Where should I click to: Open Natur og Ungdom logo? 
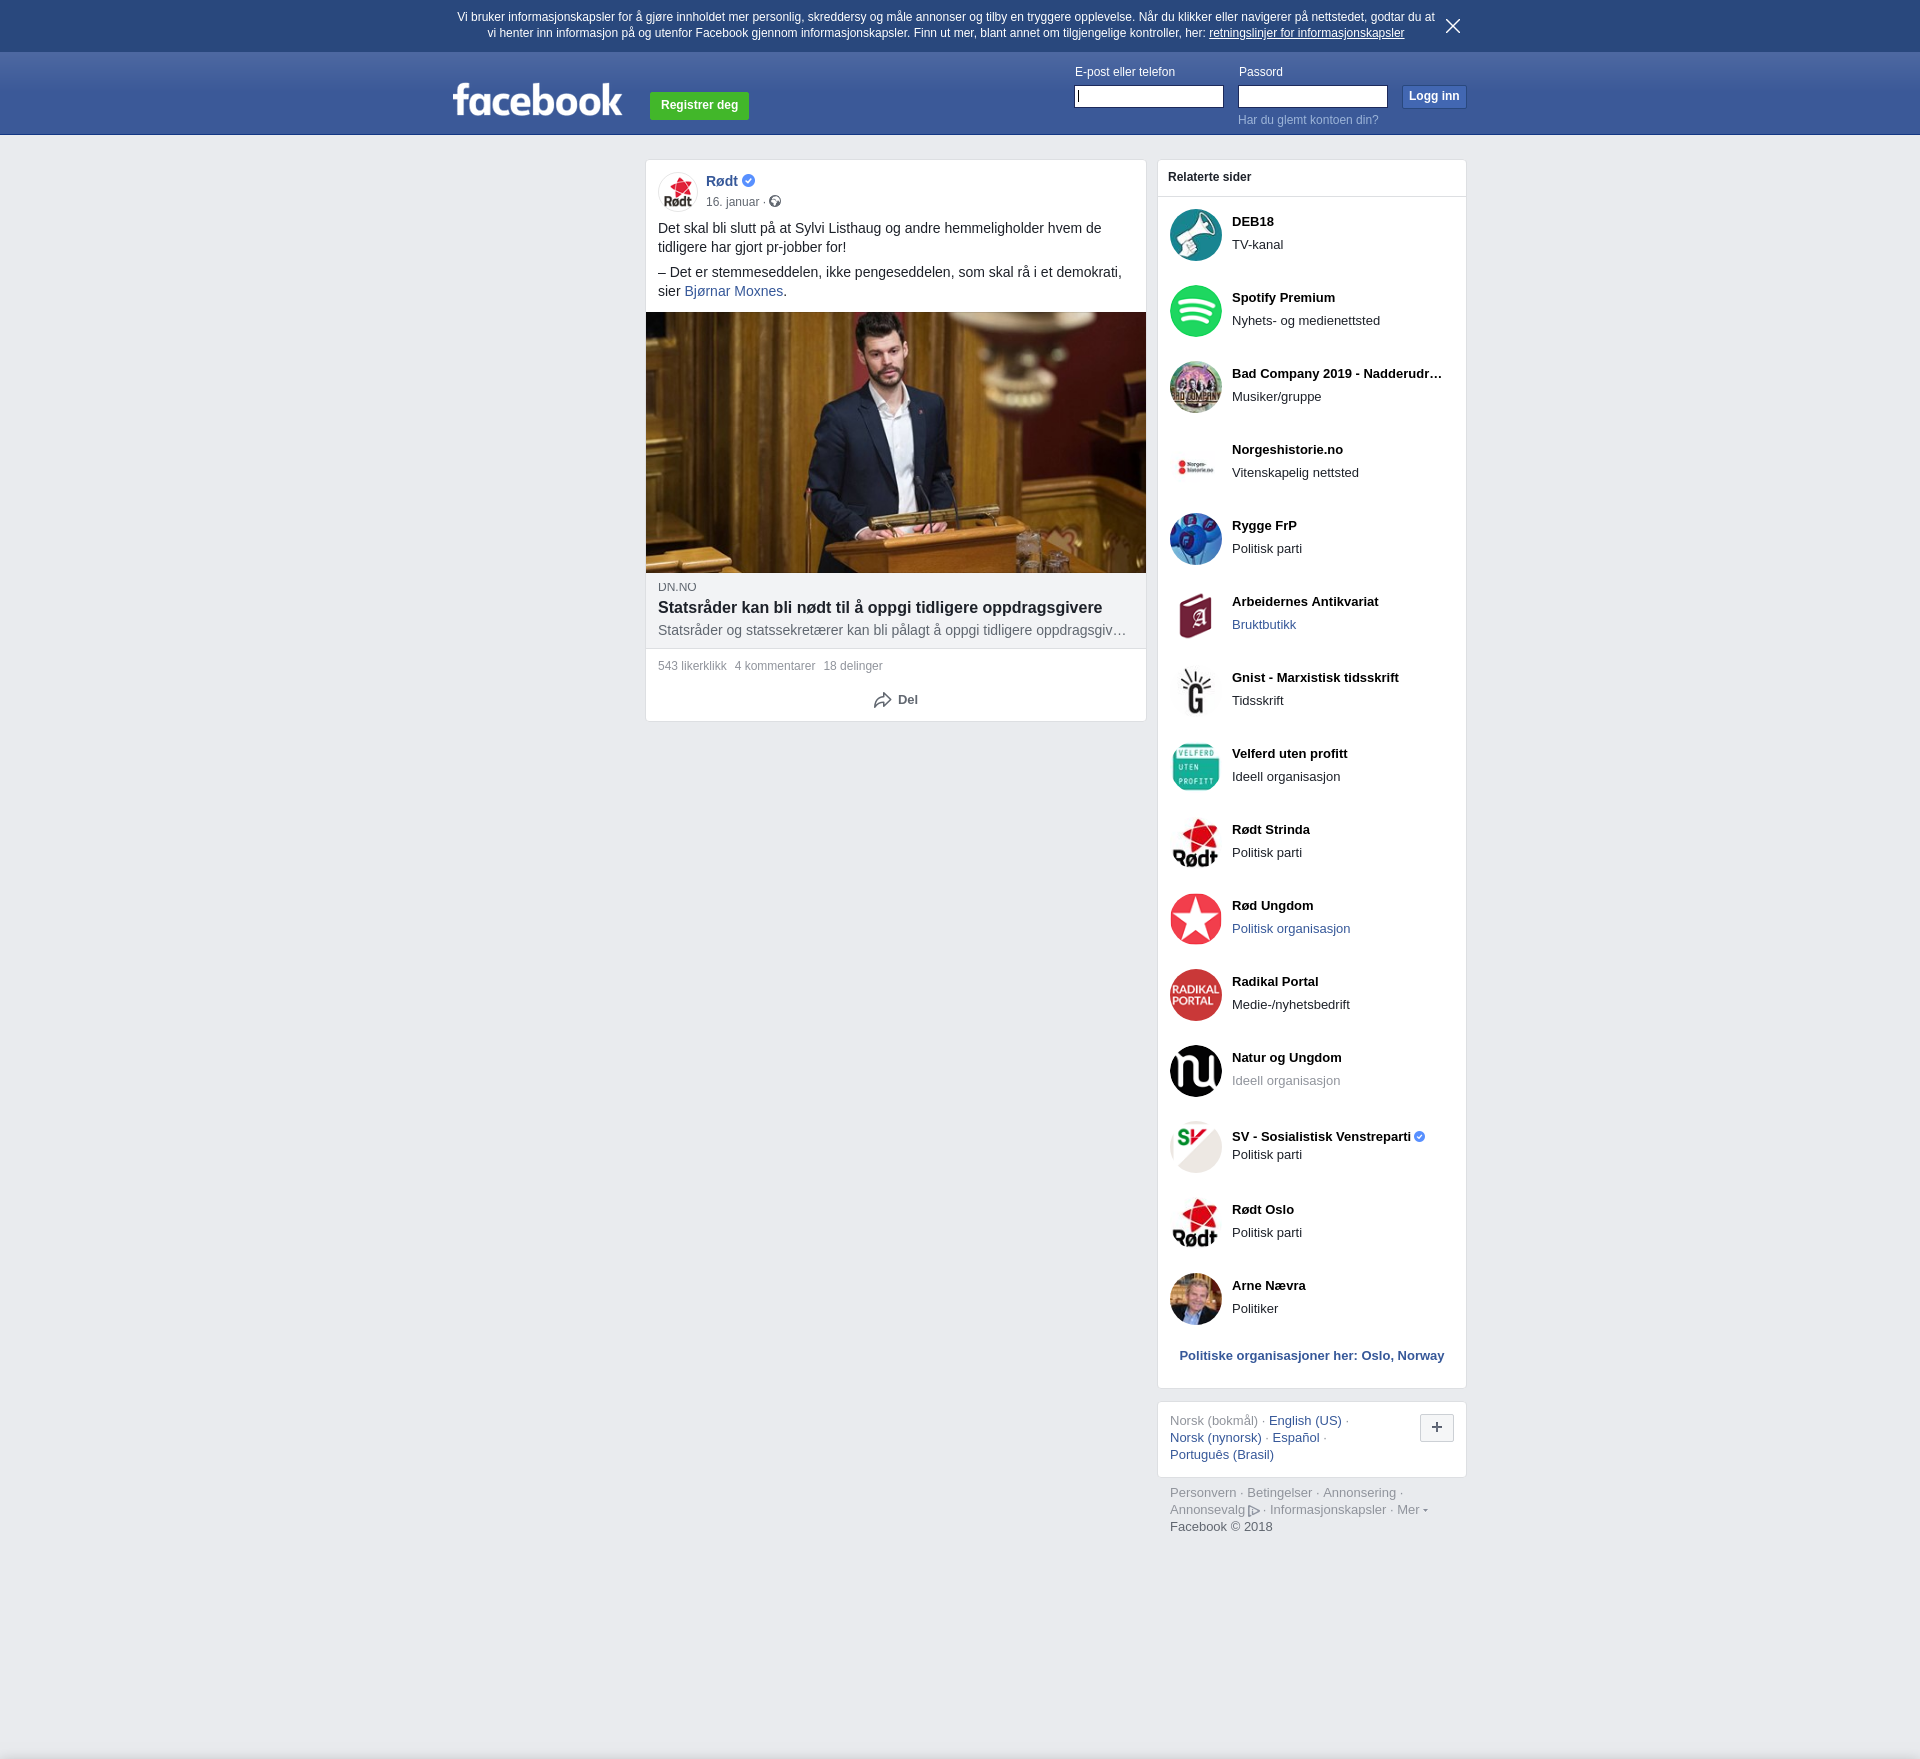pos(1196,1071)
